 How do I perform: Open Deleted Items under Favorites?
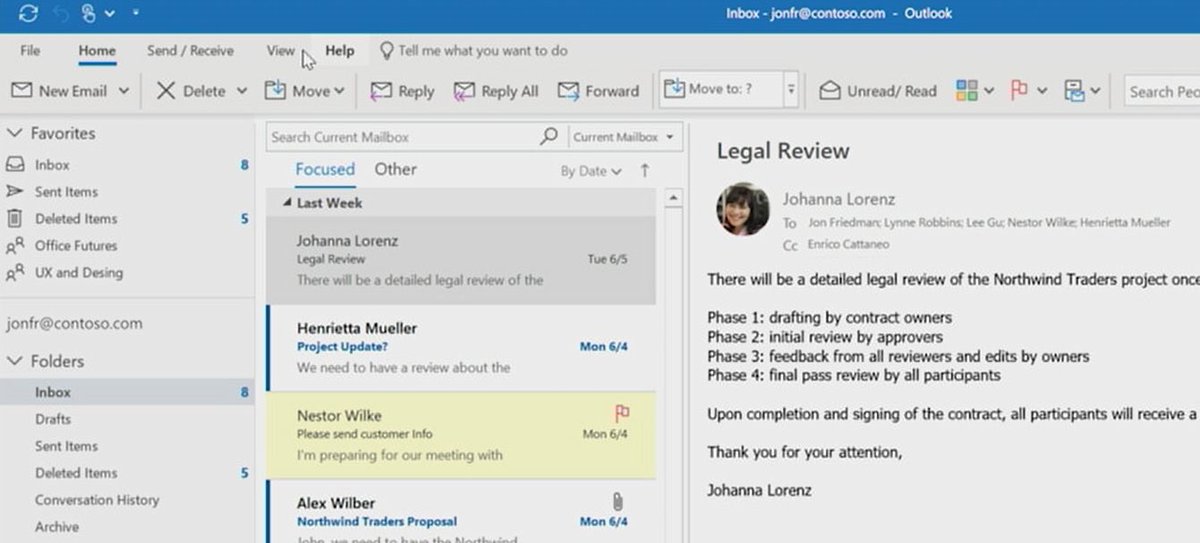coord(76,219)
